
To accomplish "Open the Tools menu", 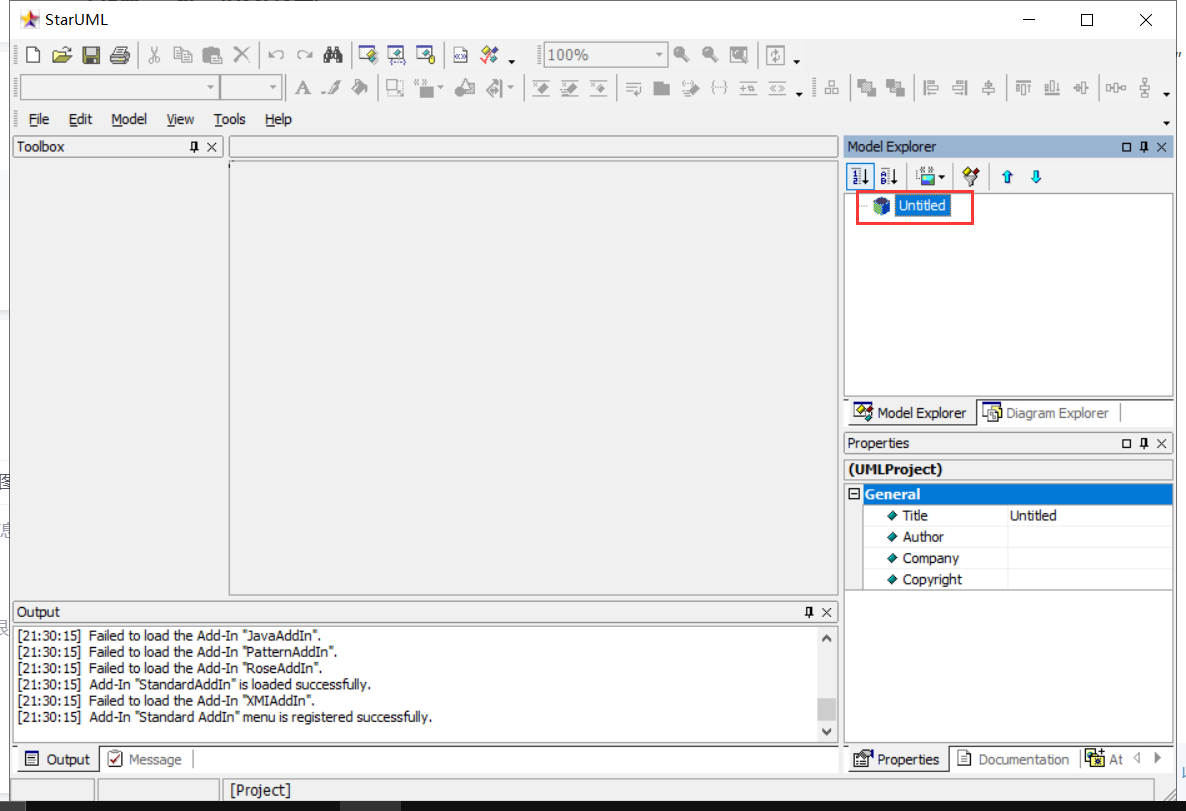I will [229, 120].
